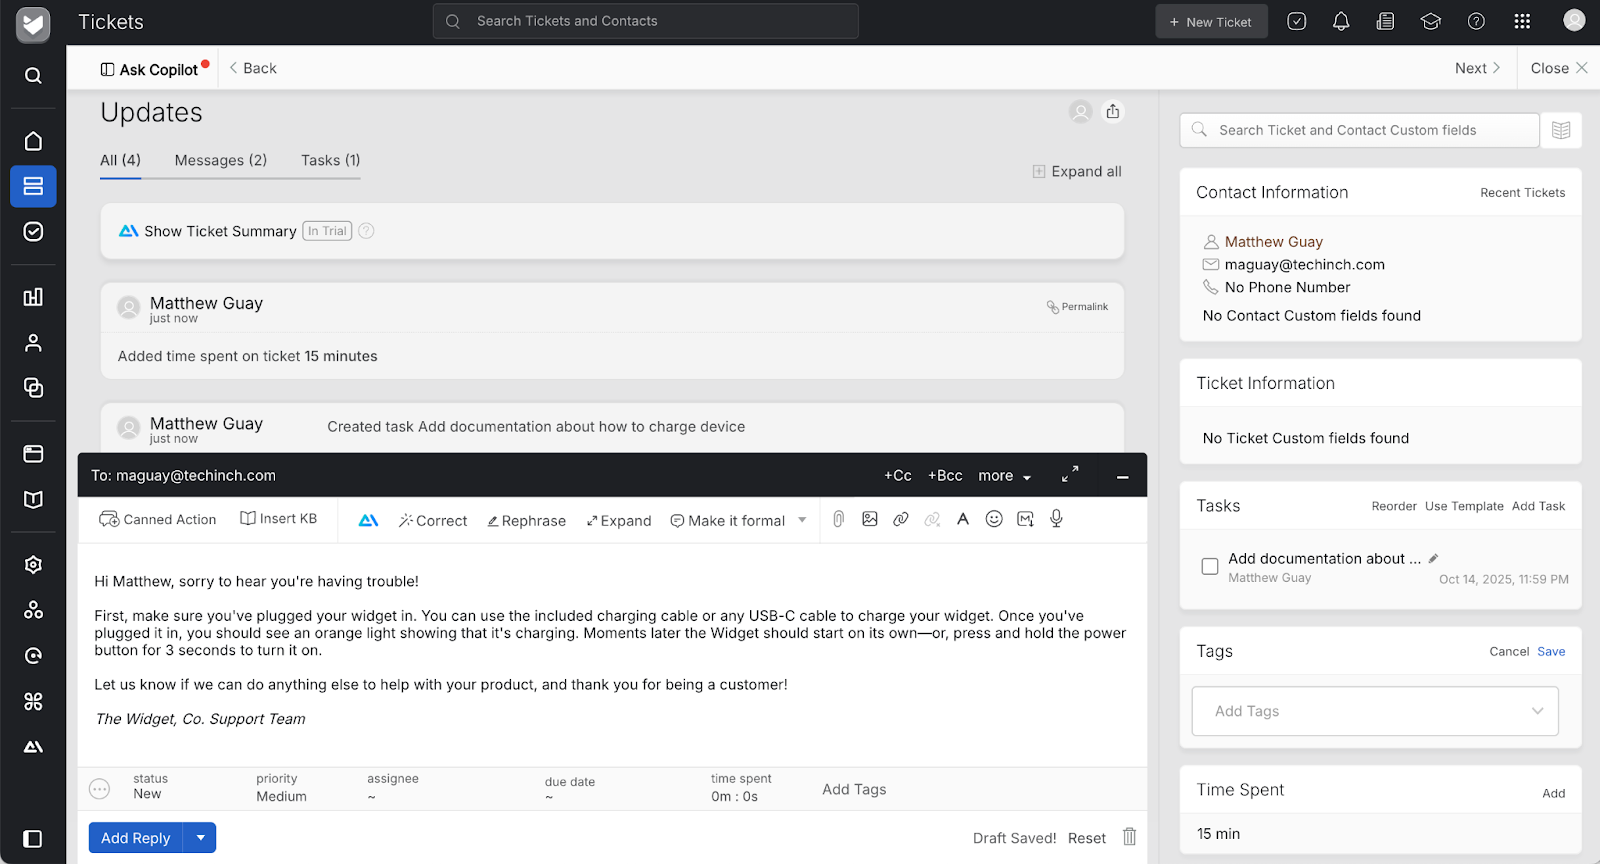Set the assignee field

tap(392, 788)
